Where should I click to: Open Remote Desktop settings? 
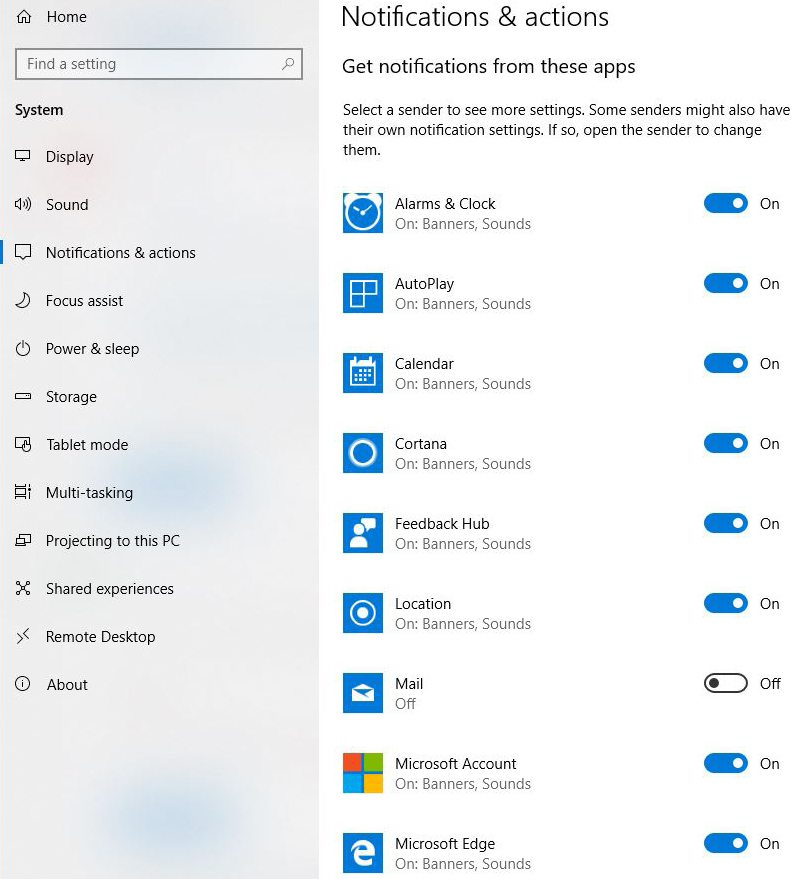click(x=100, y=637)
